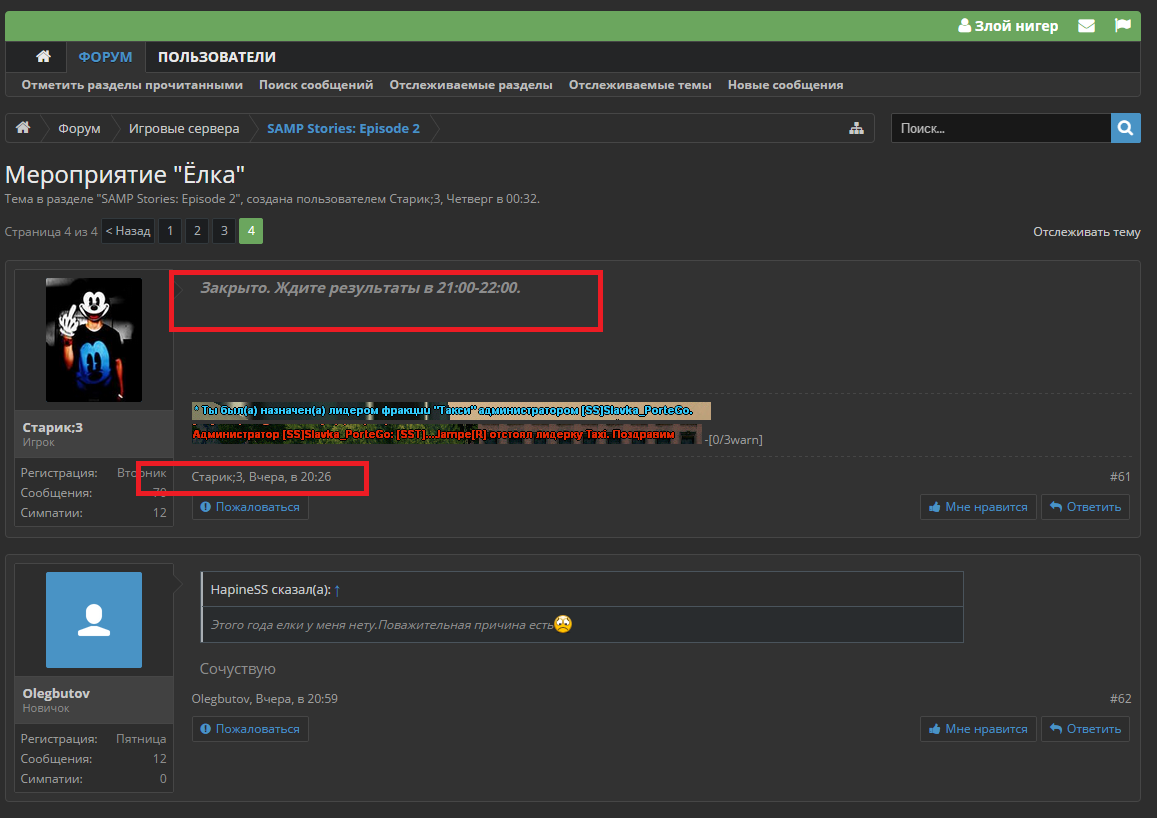Report post #61 via Пожаловаться

pos(250,507)
